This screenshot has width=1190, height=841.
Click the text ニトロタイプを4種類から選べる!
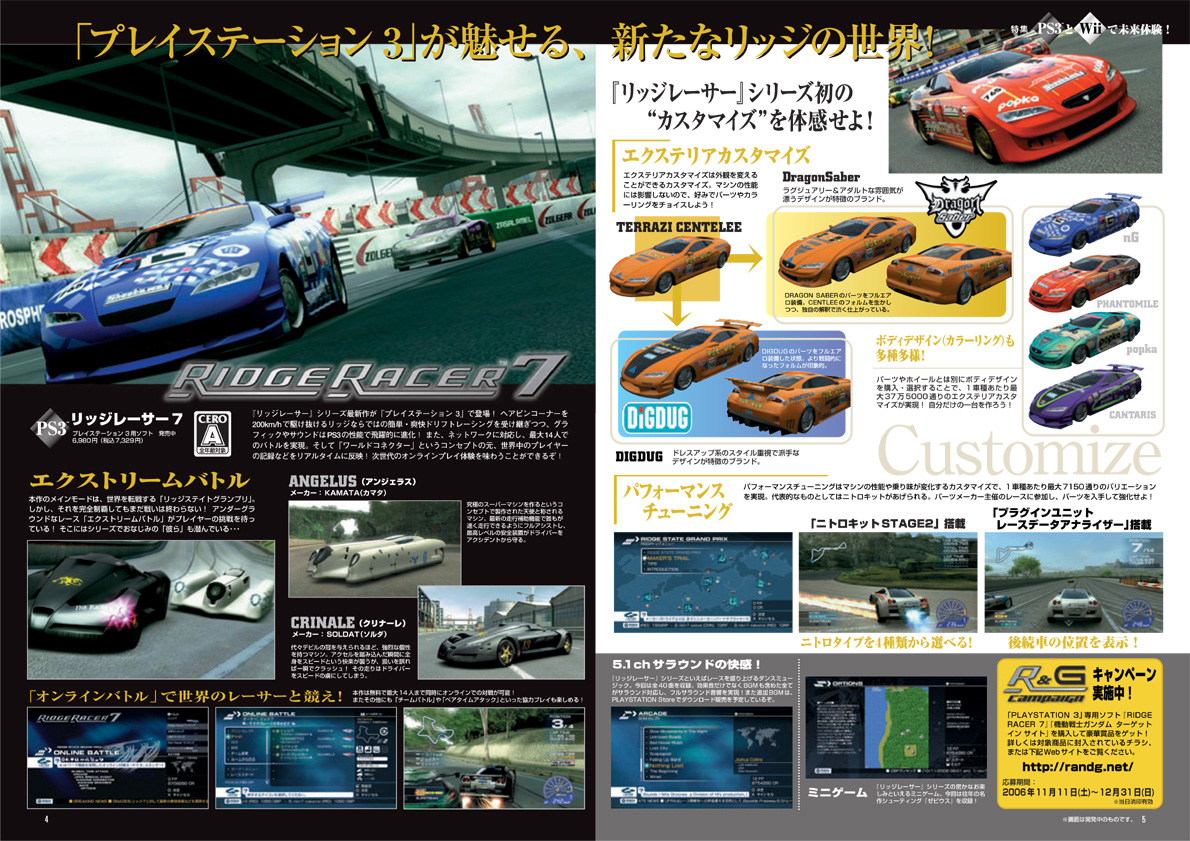click(x=886, y=642)
